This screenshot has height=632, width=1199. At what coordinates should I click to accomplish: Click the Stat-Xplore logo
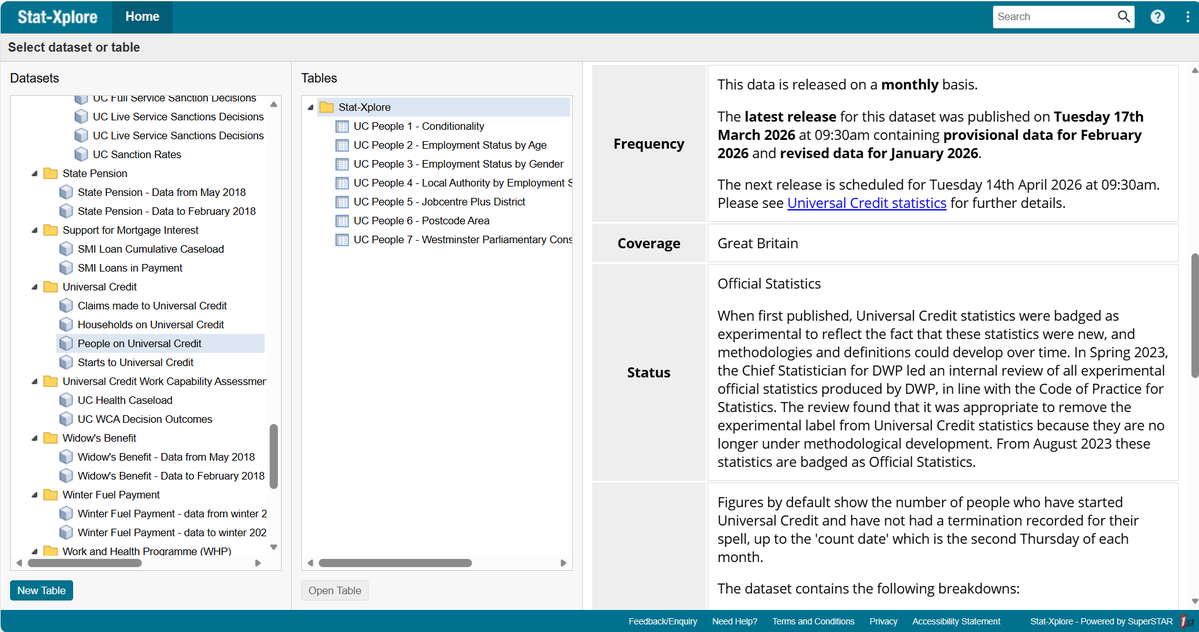57,17
